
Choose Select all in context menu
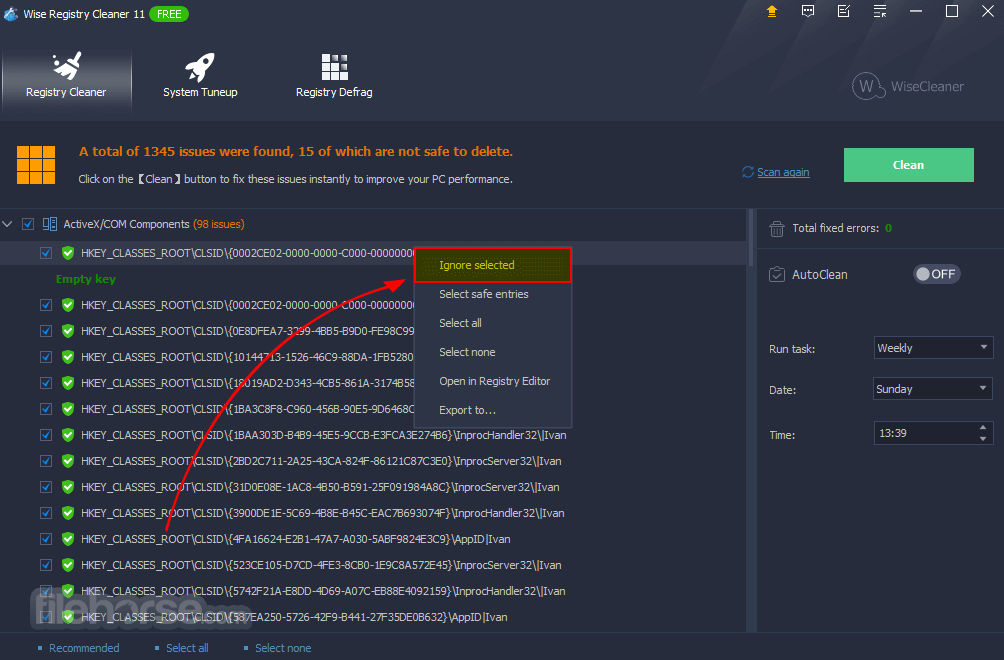click(493, 323)
